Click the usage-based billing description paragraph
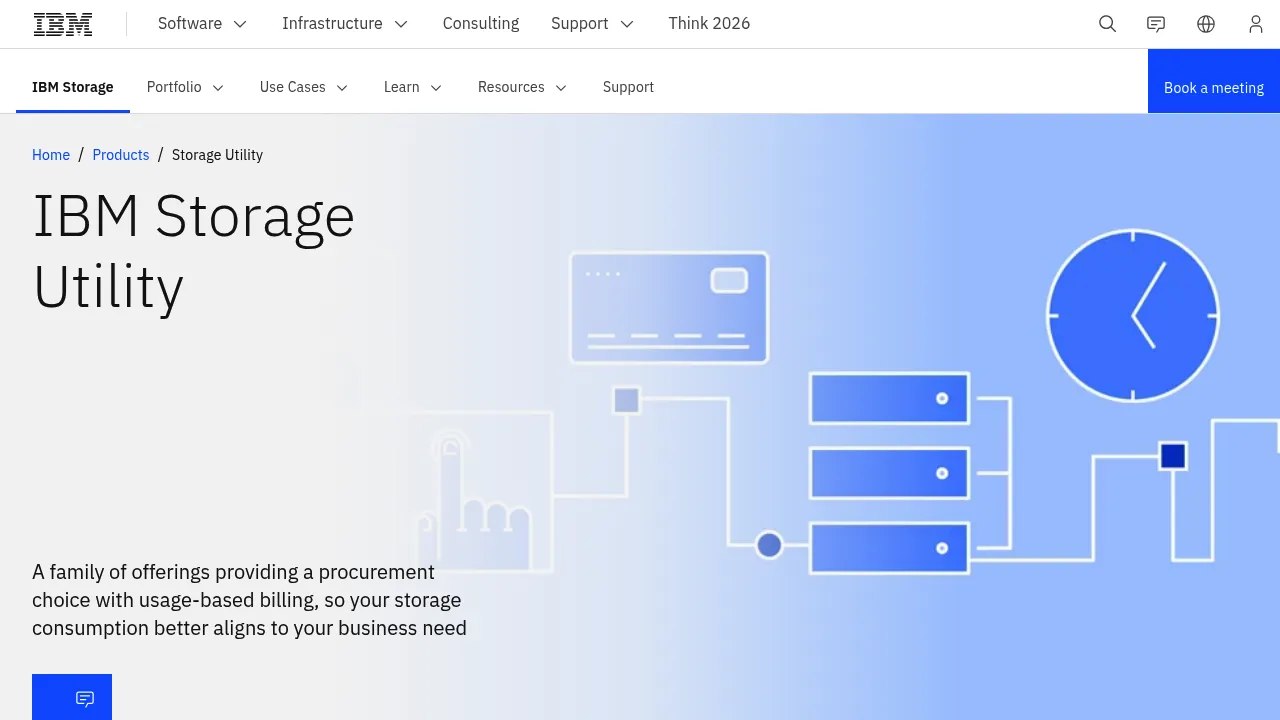Viewport: 1280px width, 720px height. point(250,600)
